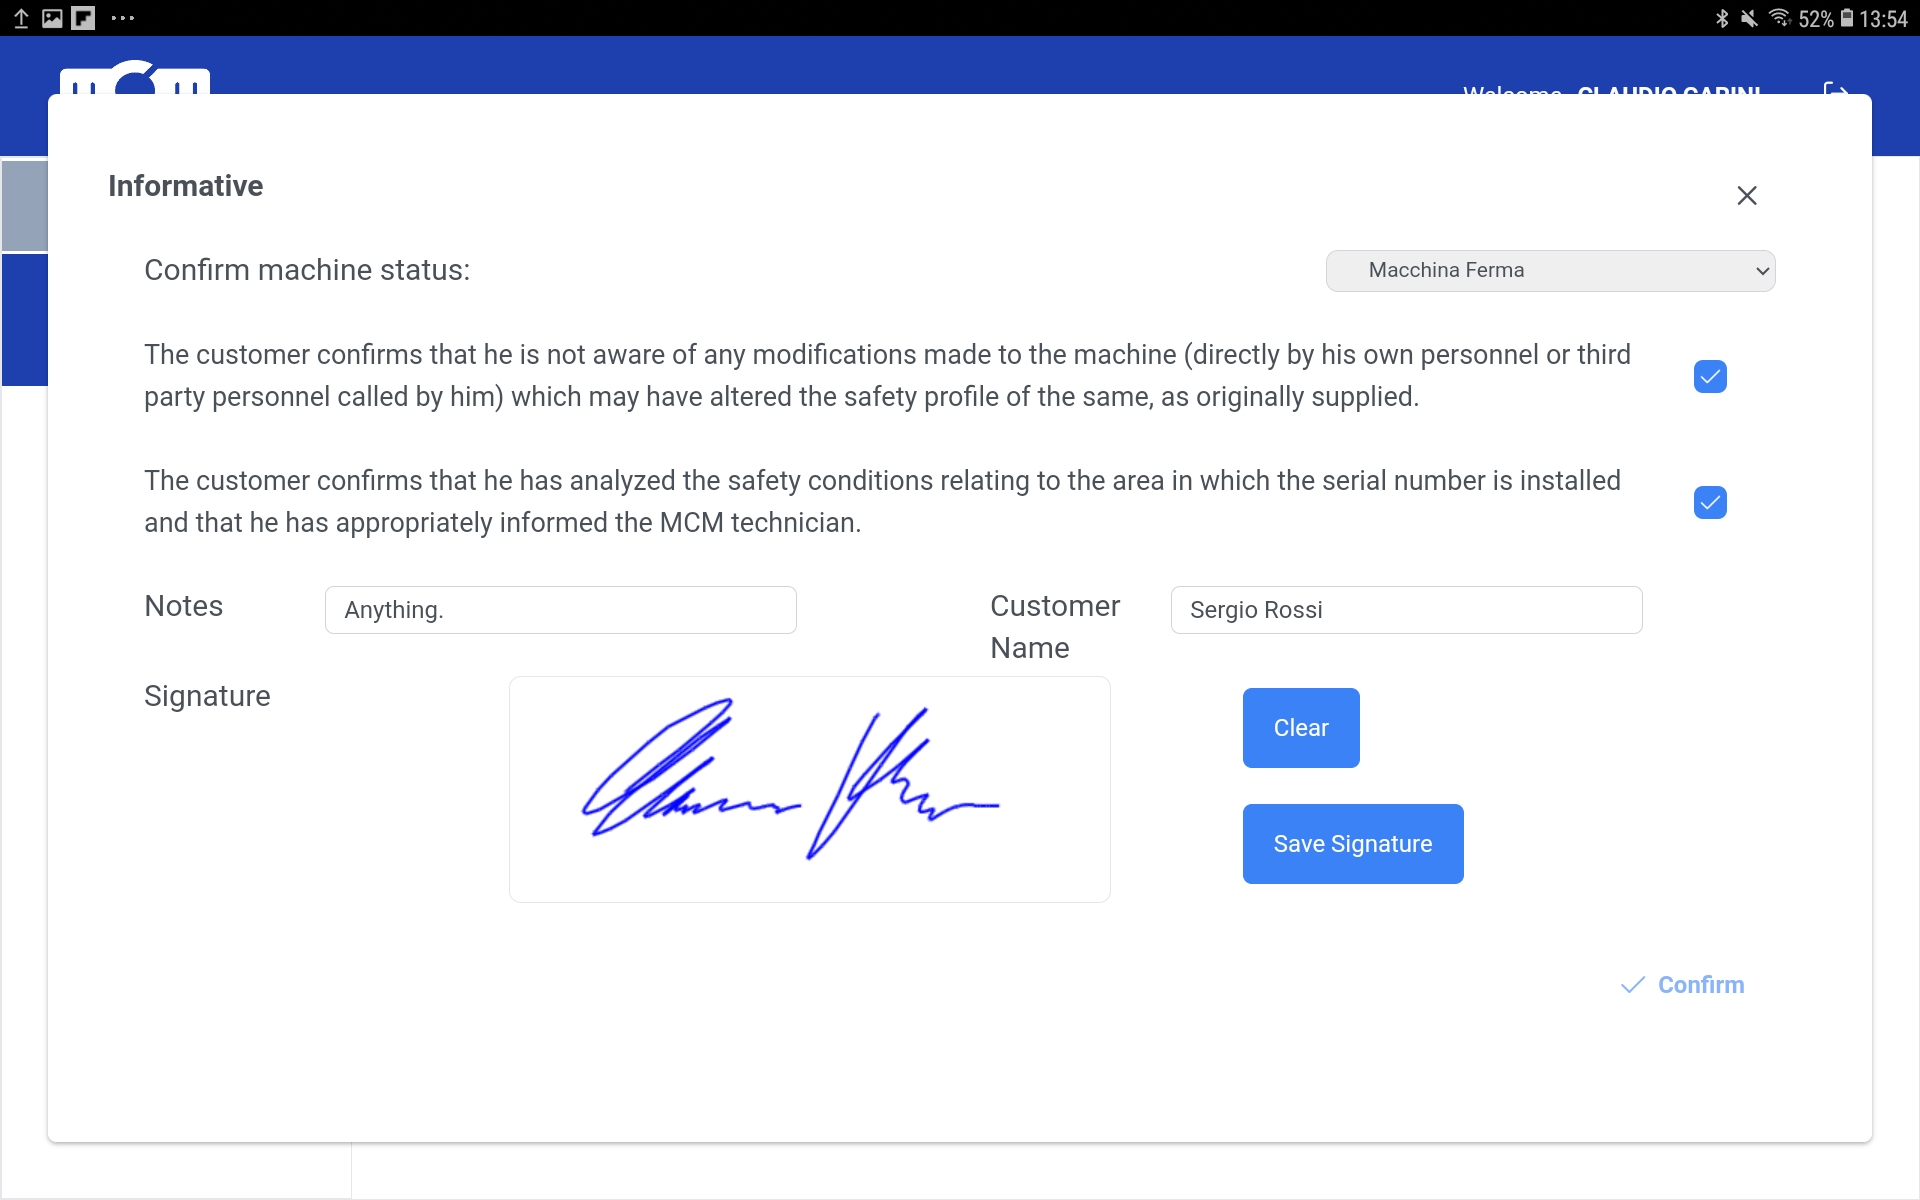Close the Informative dialog with X
This screenshot has width=1920, height=1200.
[x=1746, y=196]
